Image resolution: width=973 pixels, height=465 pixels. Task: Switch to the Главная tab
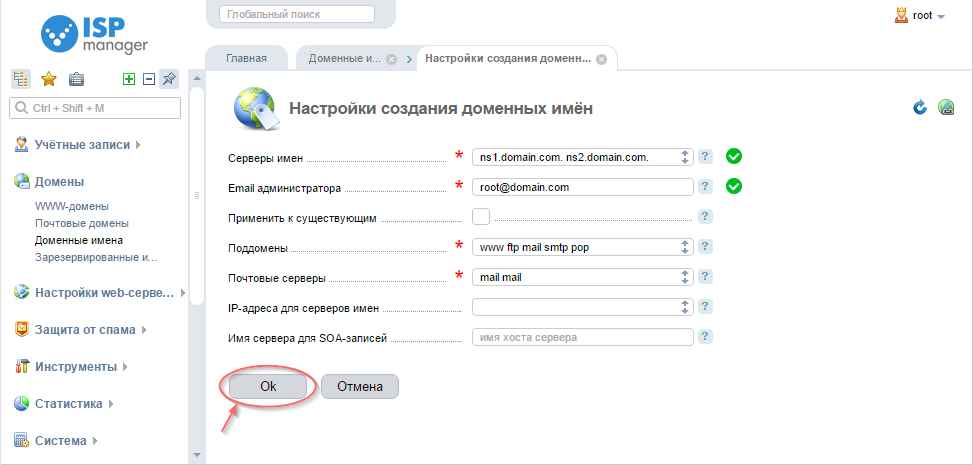pyautogui.click(x=246, y=58)
